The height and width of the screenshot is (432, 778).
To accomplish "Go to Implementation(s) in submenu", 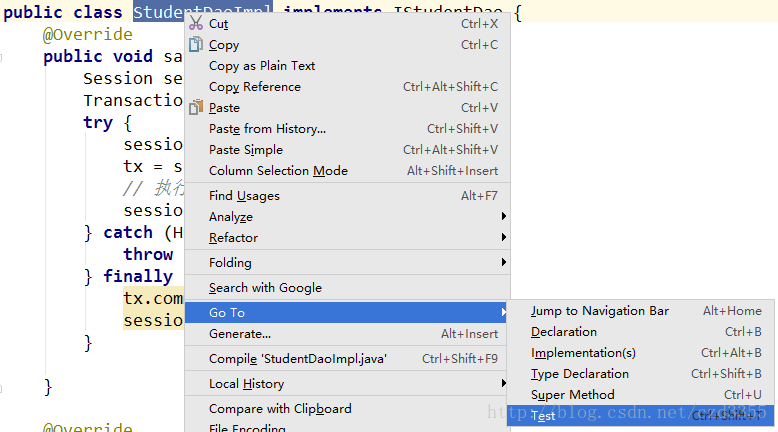I will click(583, 353).
